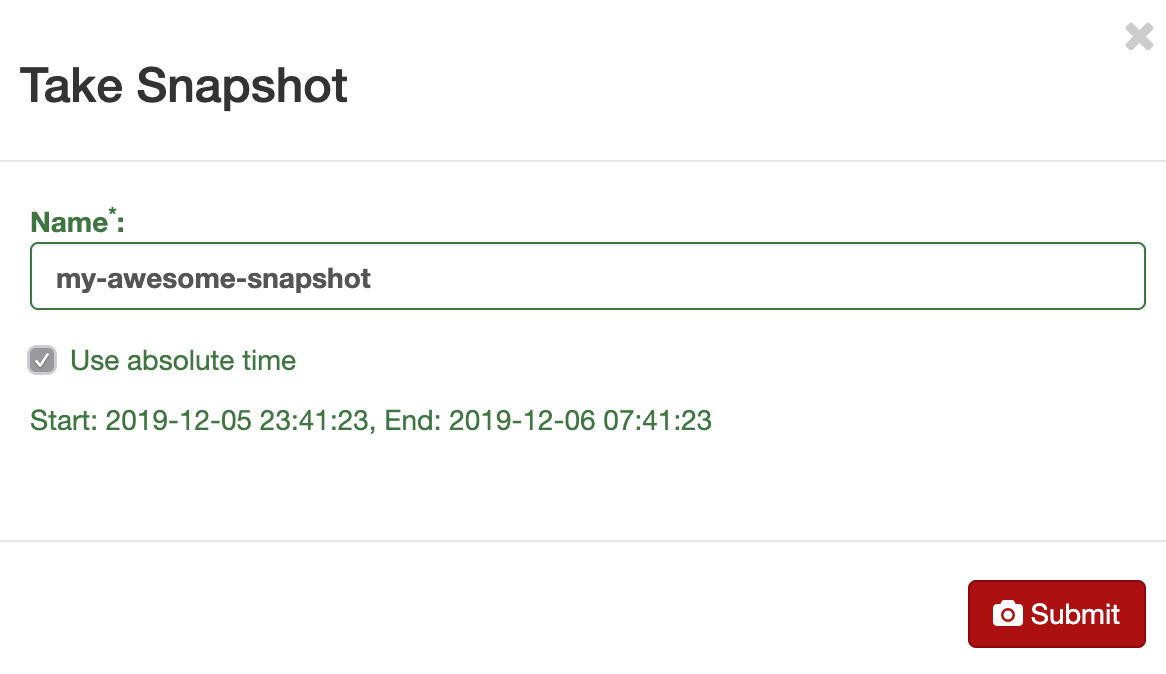This screenshot has width=1166, height=674.
Task: Click the "Name" field label
Action: pos(68,223)
